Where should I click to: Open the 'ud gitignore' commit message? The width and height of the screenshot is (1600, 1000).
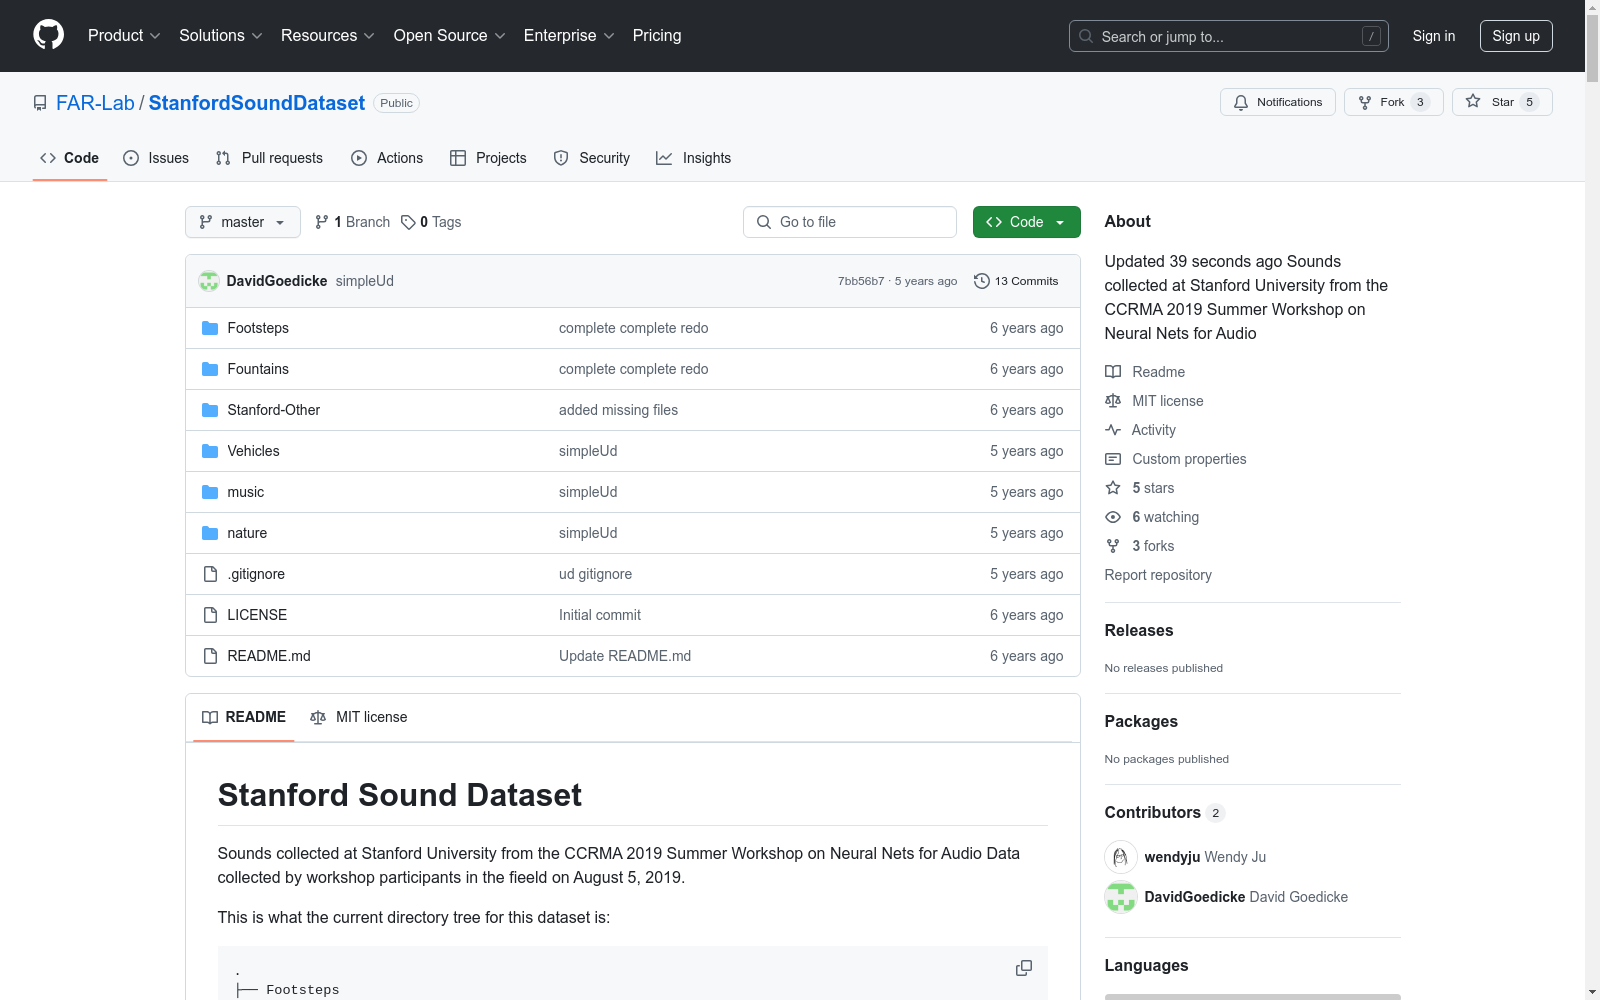(x=595, y=574)
